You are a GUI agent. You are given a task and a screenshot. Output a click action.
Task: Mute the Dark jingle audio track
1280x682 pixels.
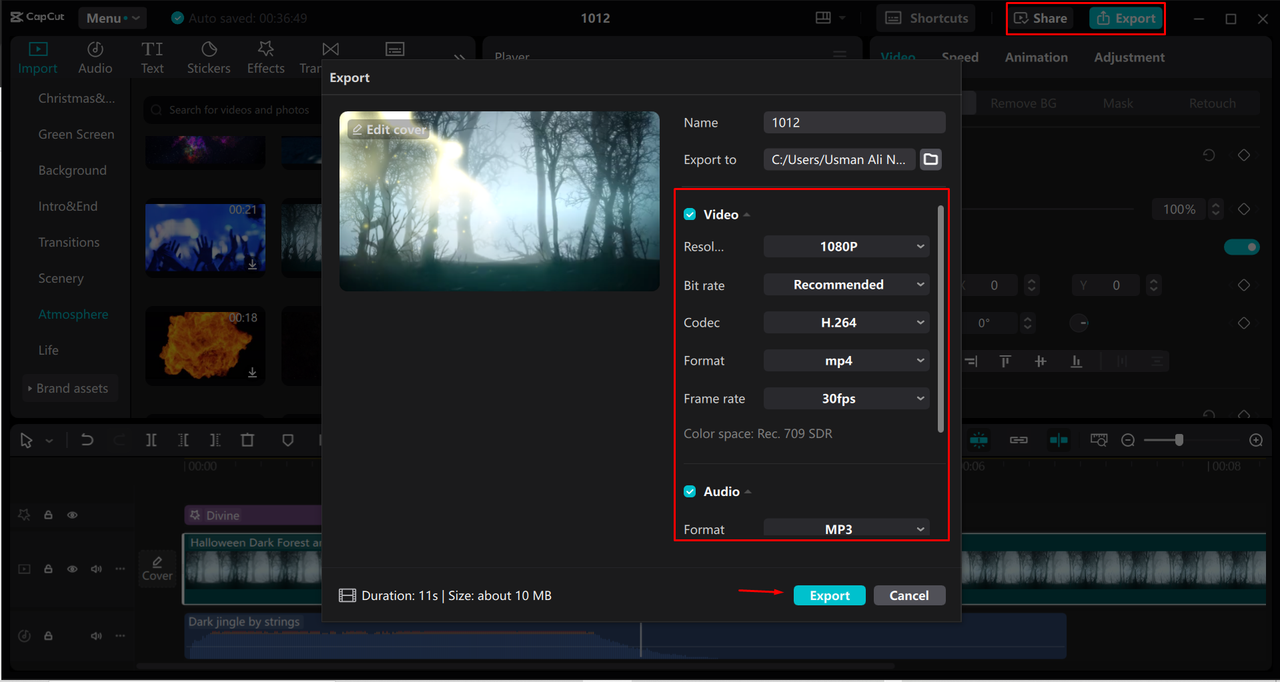click(x=96, y=636)
